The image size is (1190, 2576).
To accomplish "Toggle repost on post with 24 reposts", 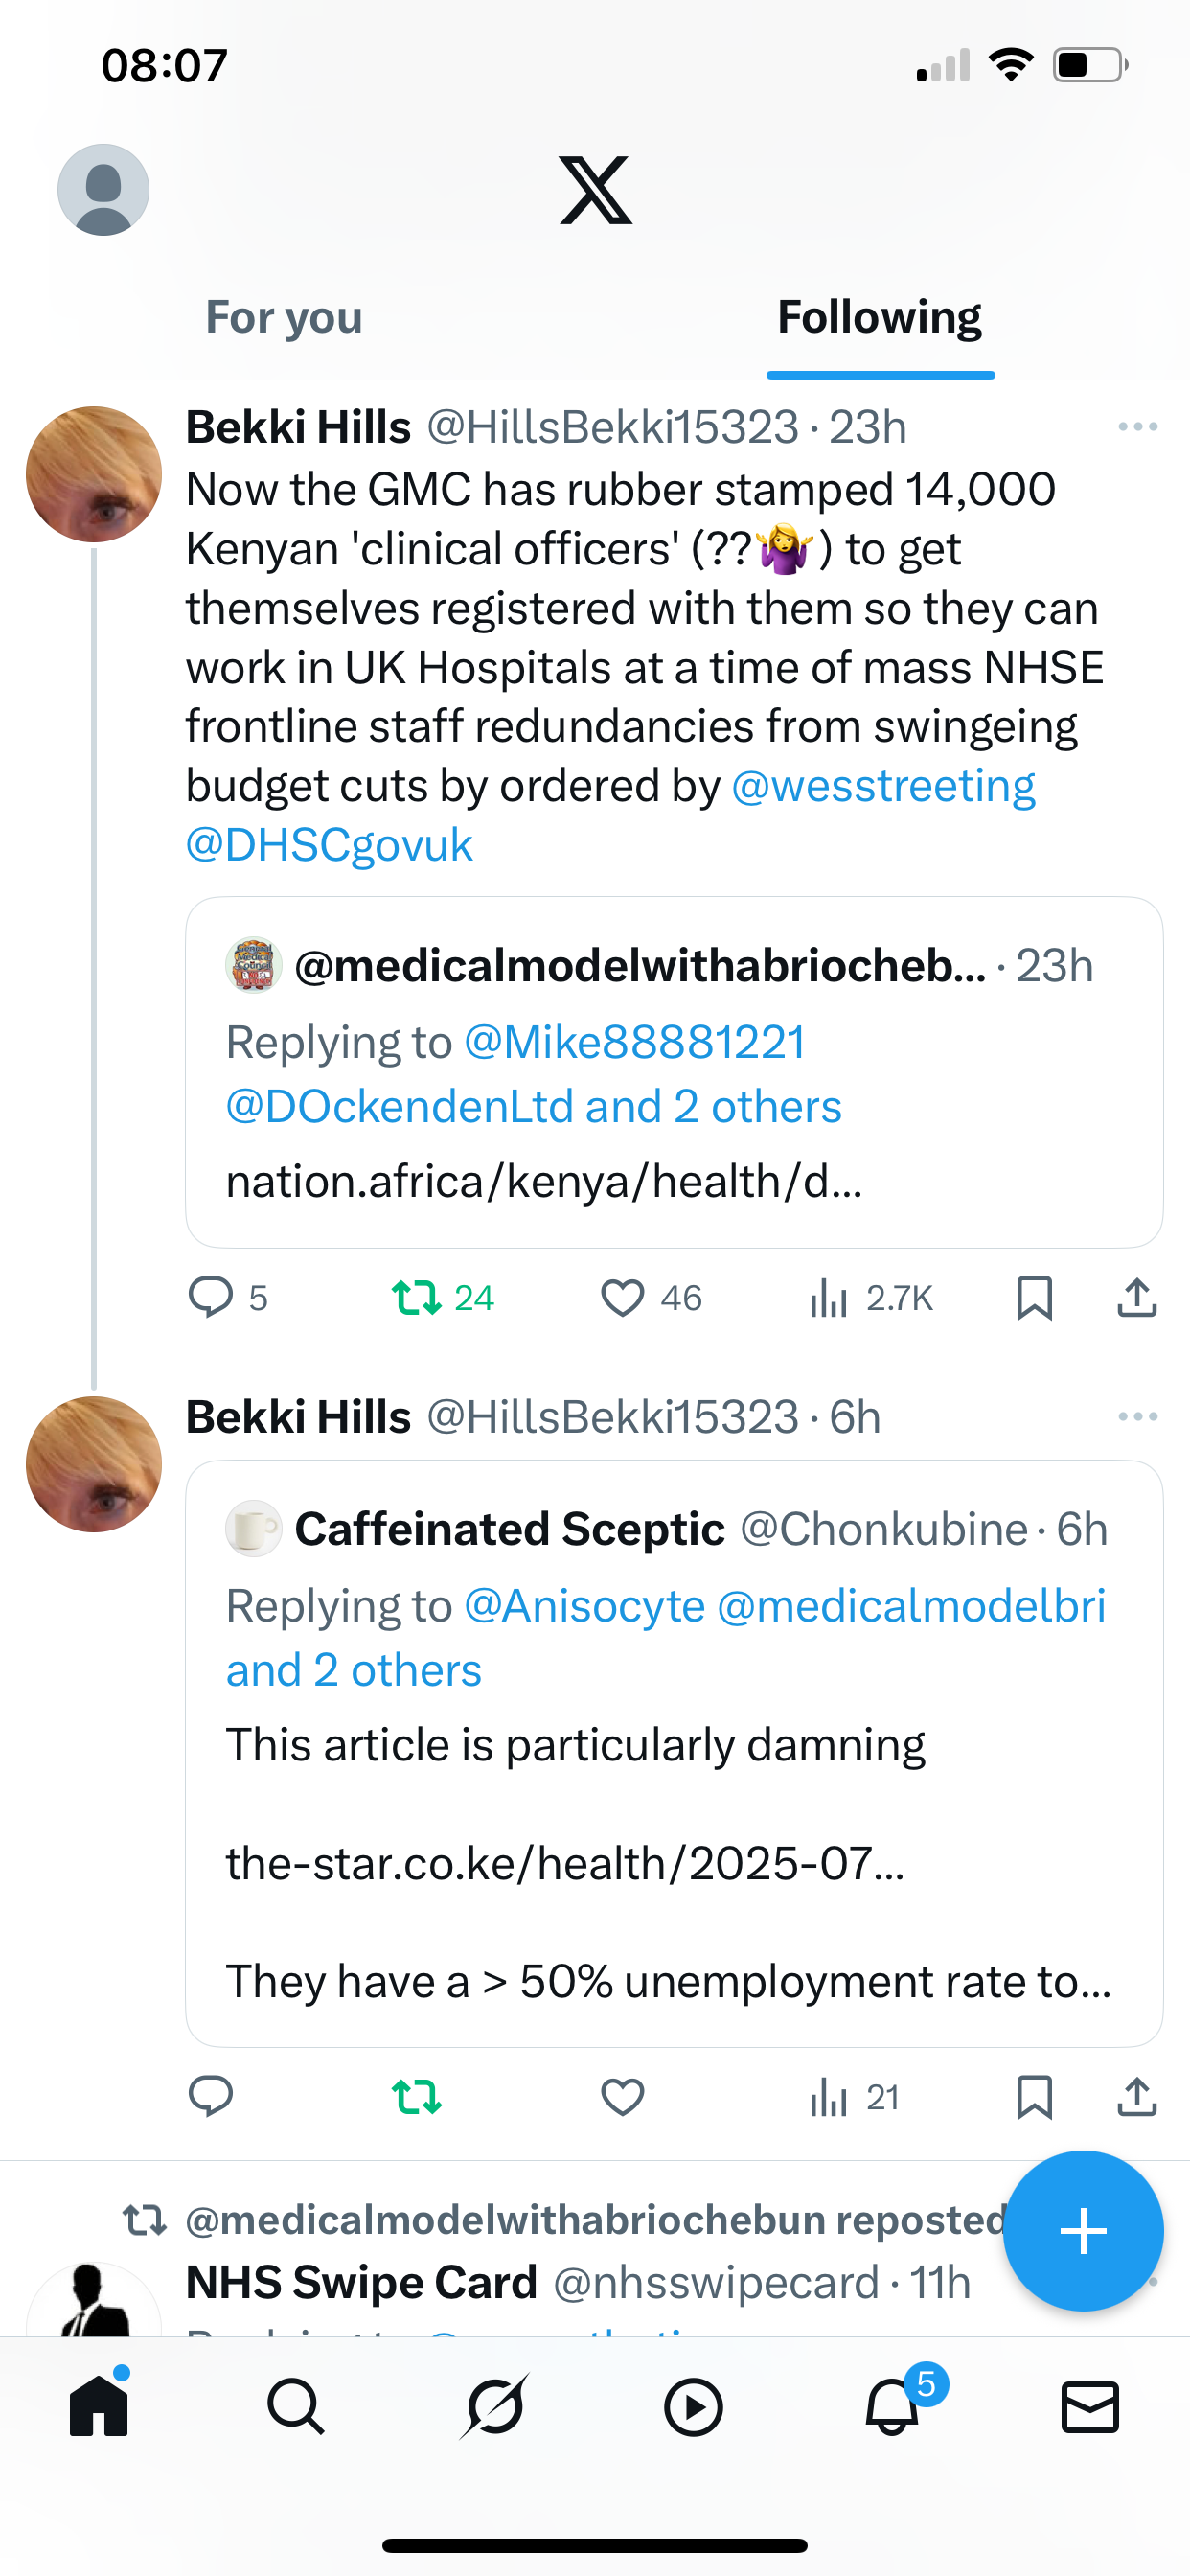I will coord(416,1298).
